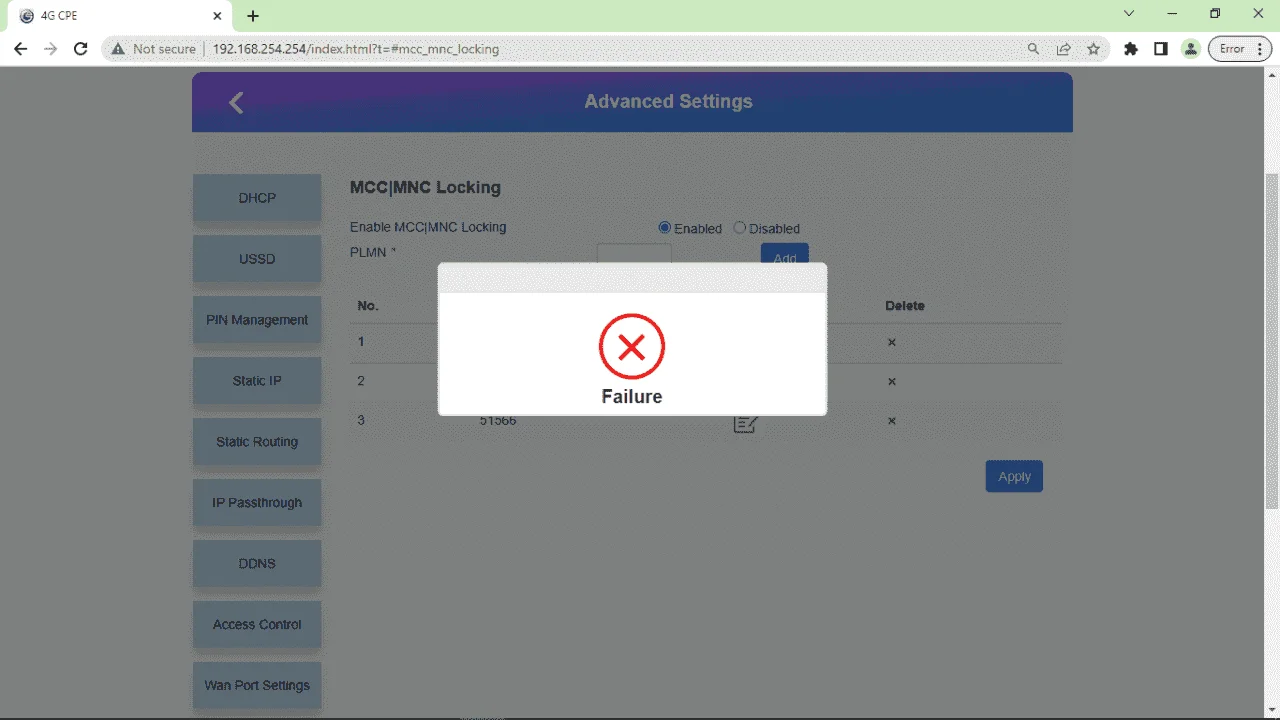Click the Failure message text
This screenshot has width=1280, height=720.
click(x=632, y=396)
